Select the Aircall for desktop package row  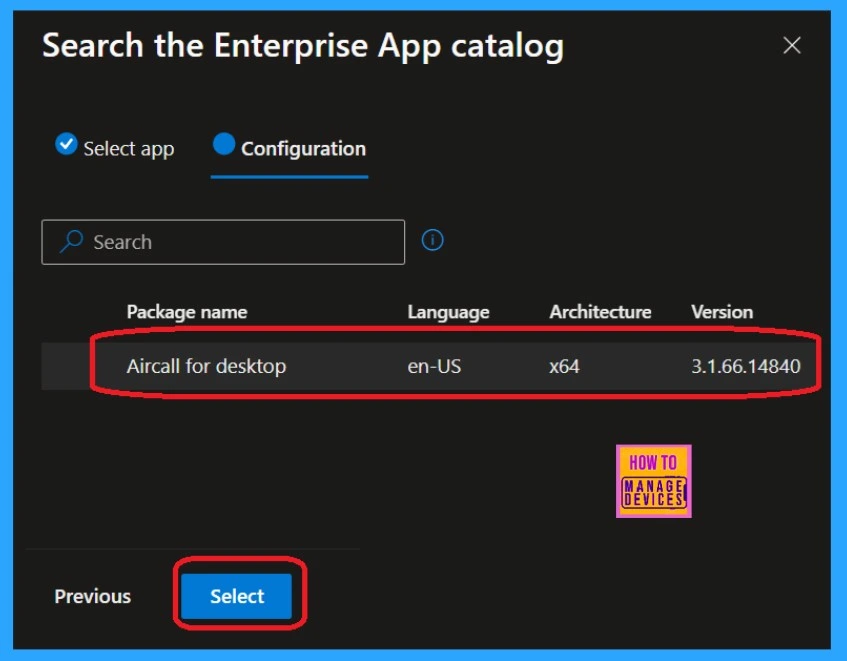coord(431,366)
